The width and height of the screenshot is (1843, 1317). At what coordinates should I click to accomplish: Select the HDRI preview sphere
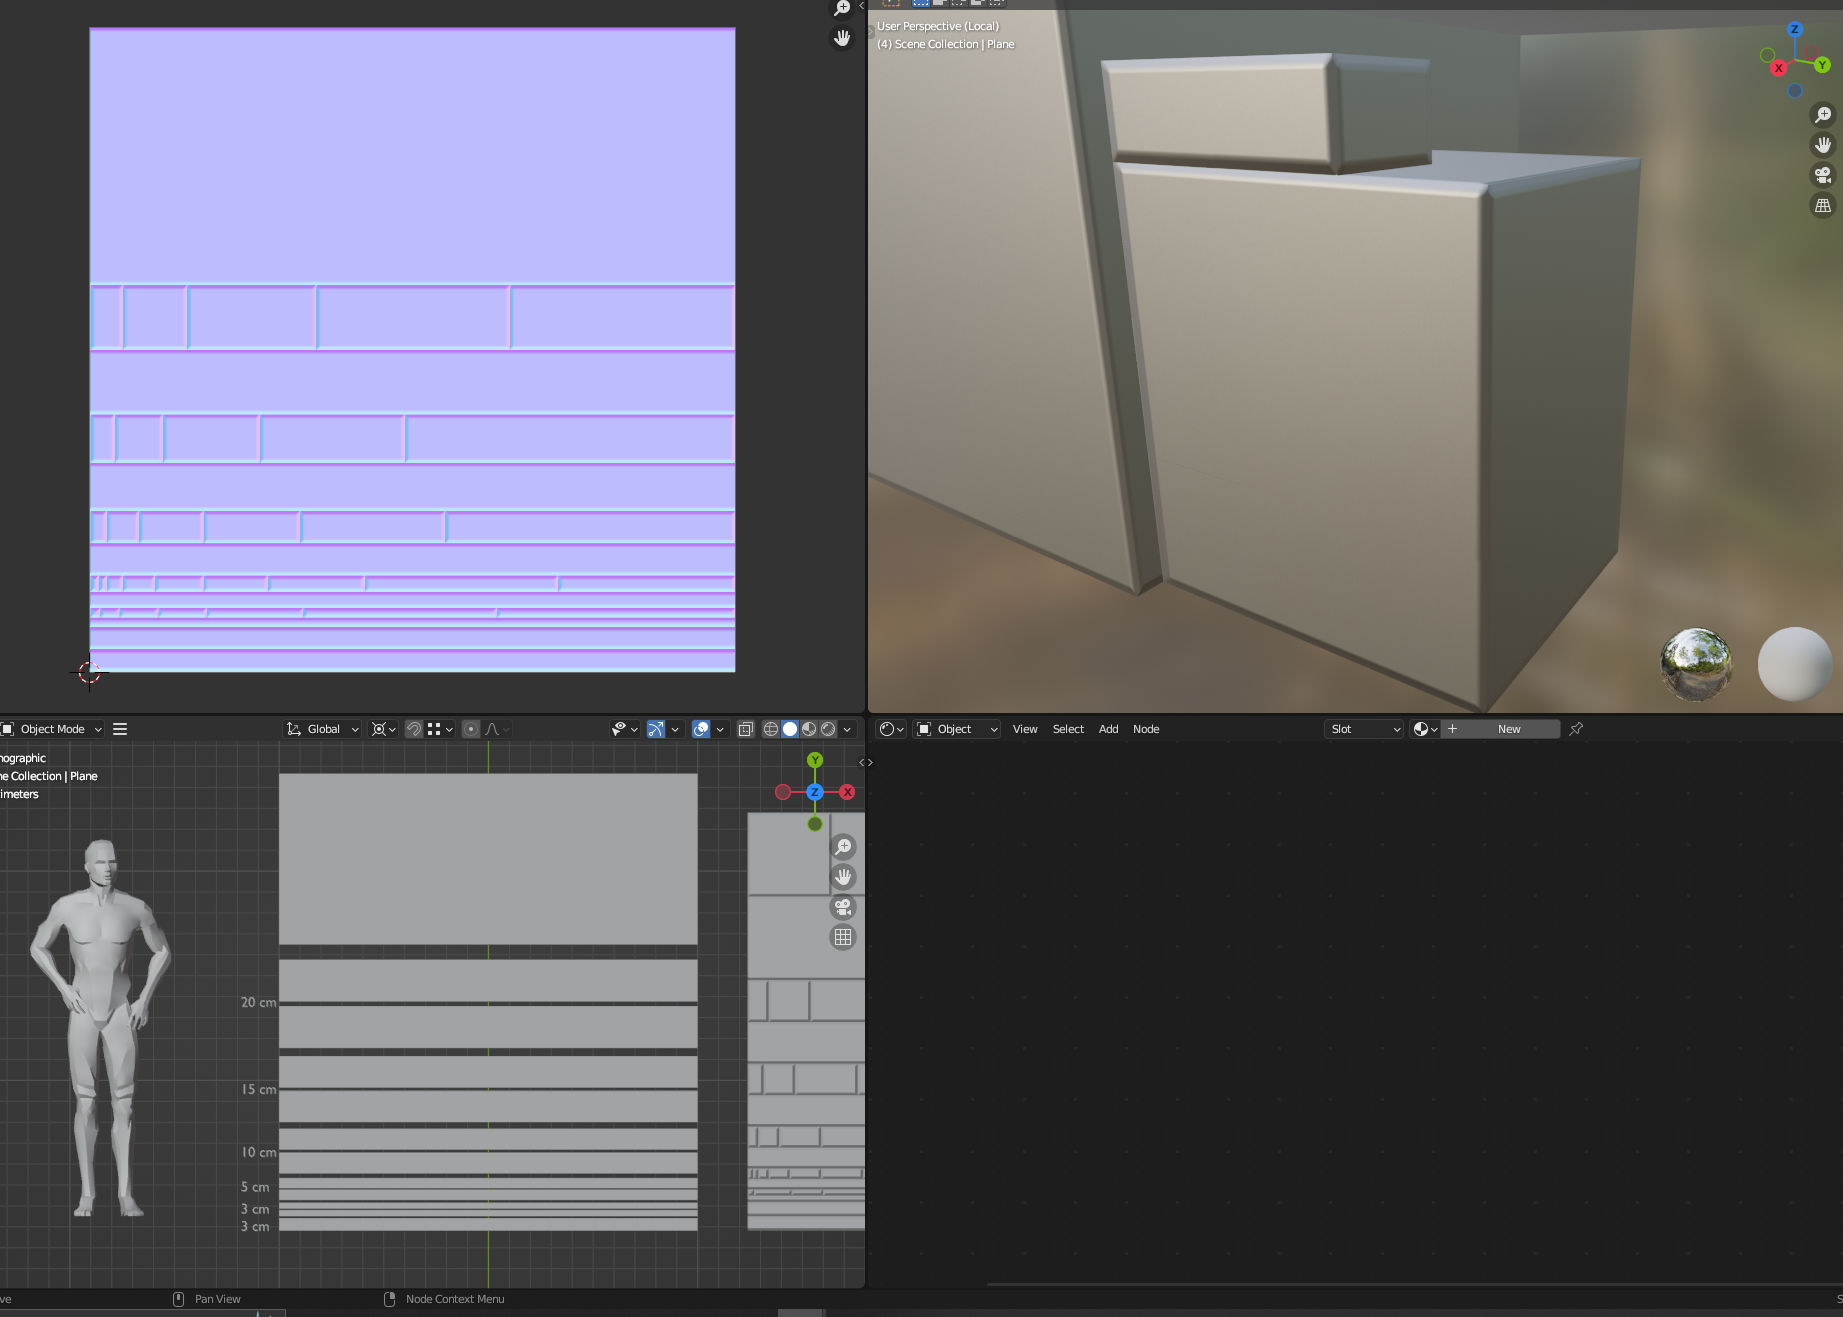point(1696,663)
